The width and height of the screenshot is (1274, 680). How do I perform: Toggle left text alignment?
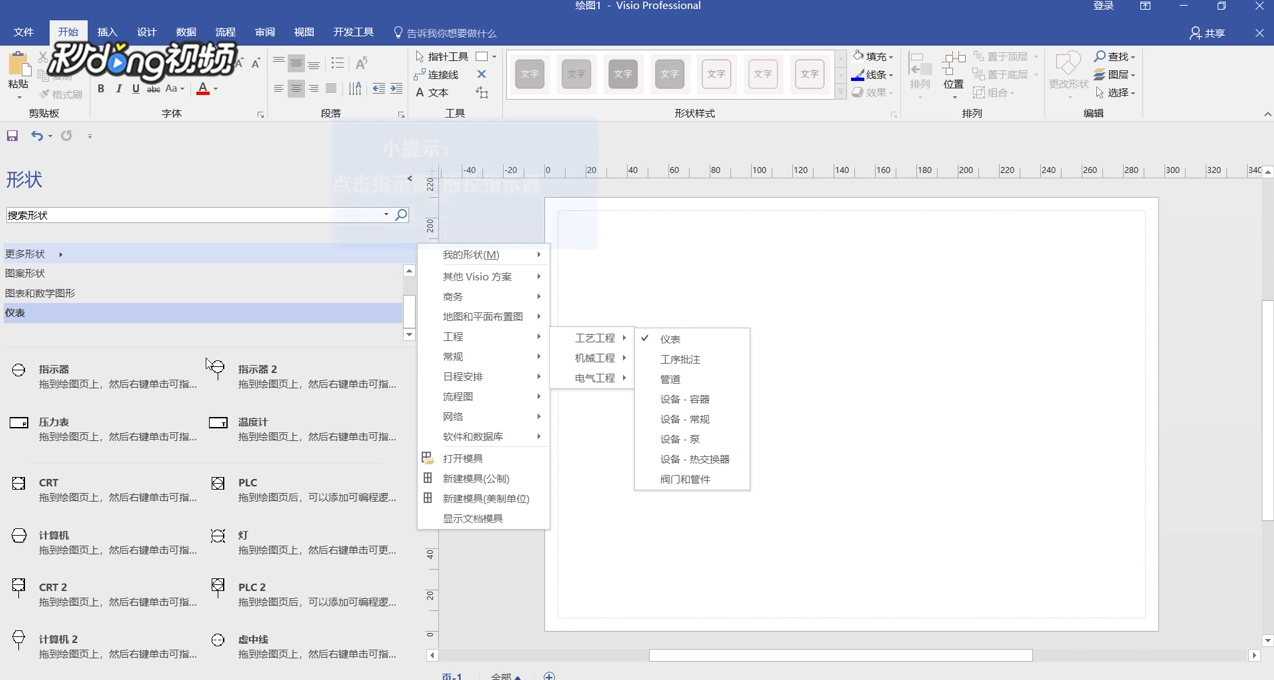tap(278, 89)
